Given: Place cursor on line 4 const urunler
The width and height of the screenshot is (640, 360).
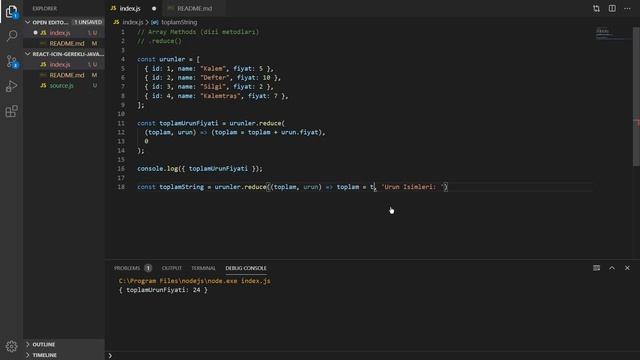Looking at the screenshot, I should pos(168,59).
